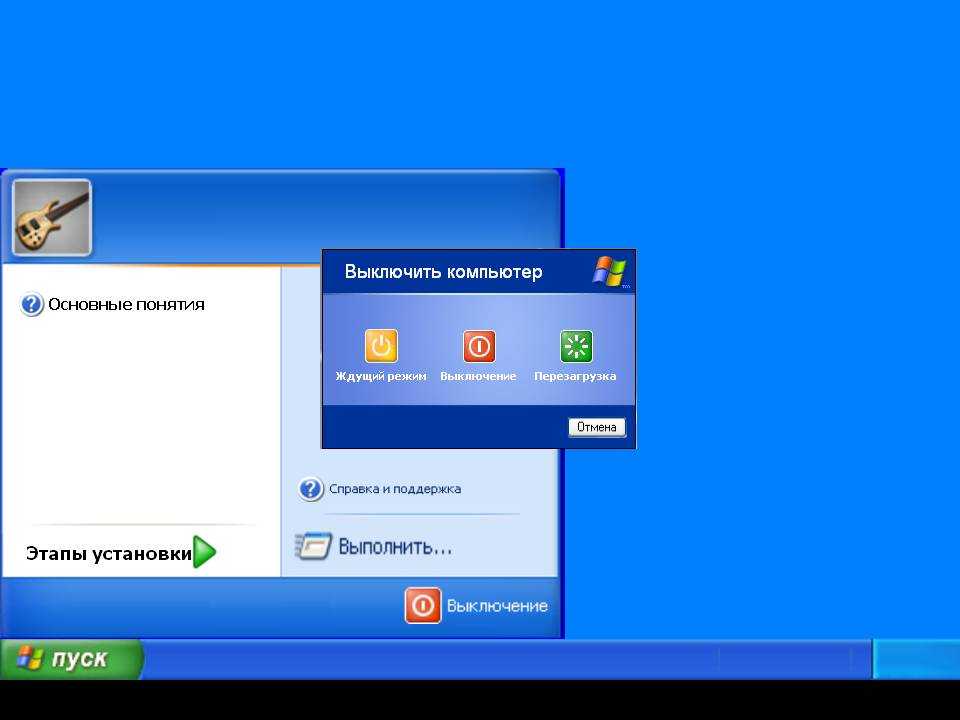Click the red Turn Off icon in dialog
The image size is (960, 720).
click(x=479, y=346)
